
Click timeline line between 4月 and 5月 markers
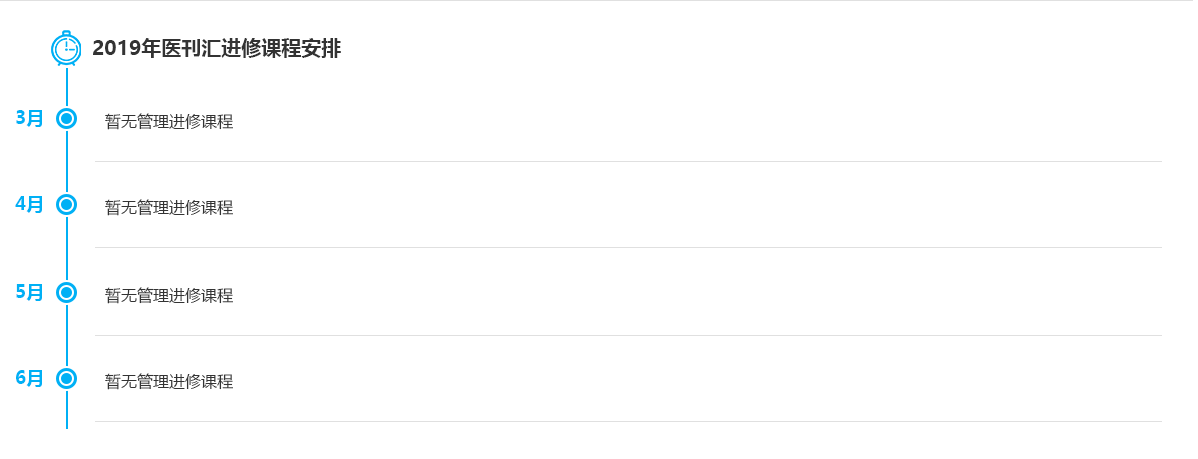click(x=67, y=249)
